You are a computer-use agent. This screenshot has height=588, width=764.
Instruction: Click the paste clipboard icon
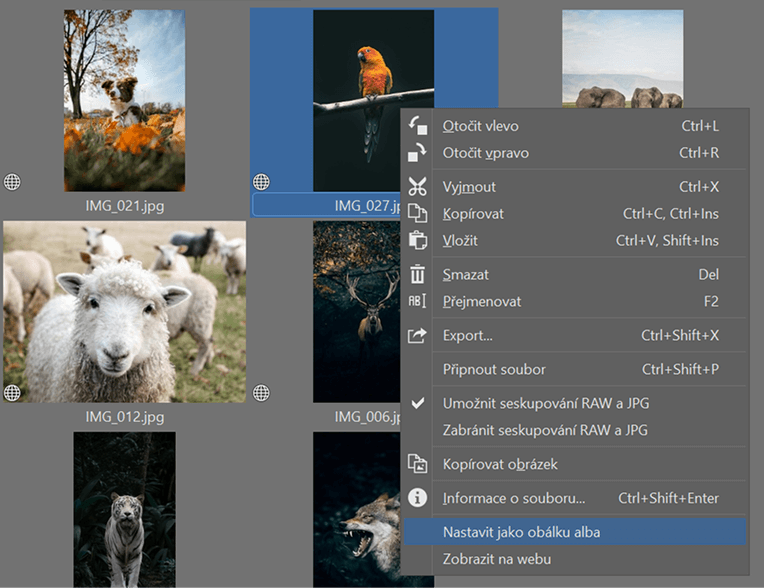[418, 241]
